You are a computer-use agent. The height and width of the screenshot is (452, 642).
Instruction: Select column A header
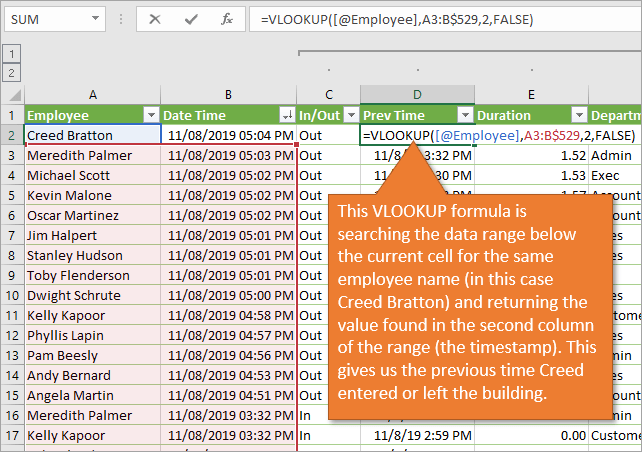point(92,94)
